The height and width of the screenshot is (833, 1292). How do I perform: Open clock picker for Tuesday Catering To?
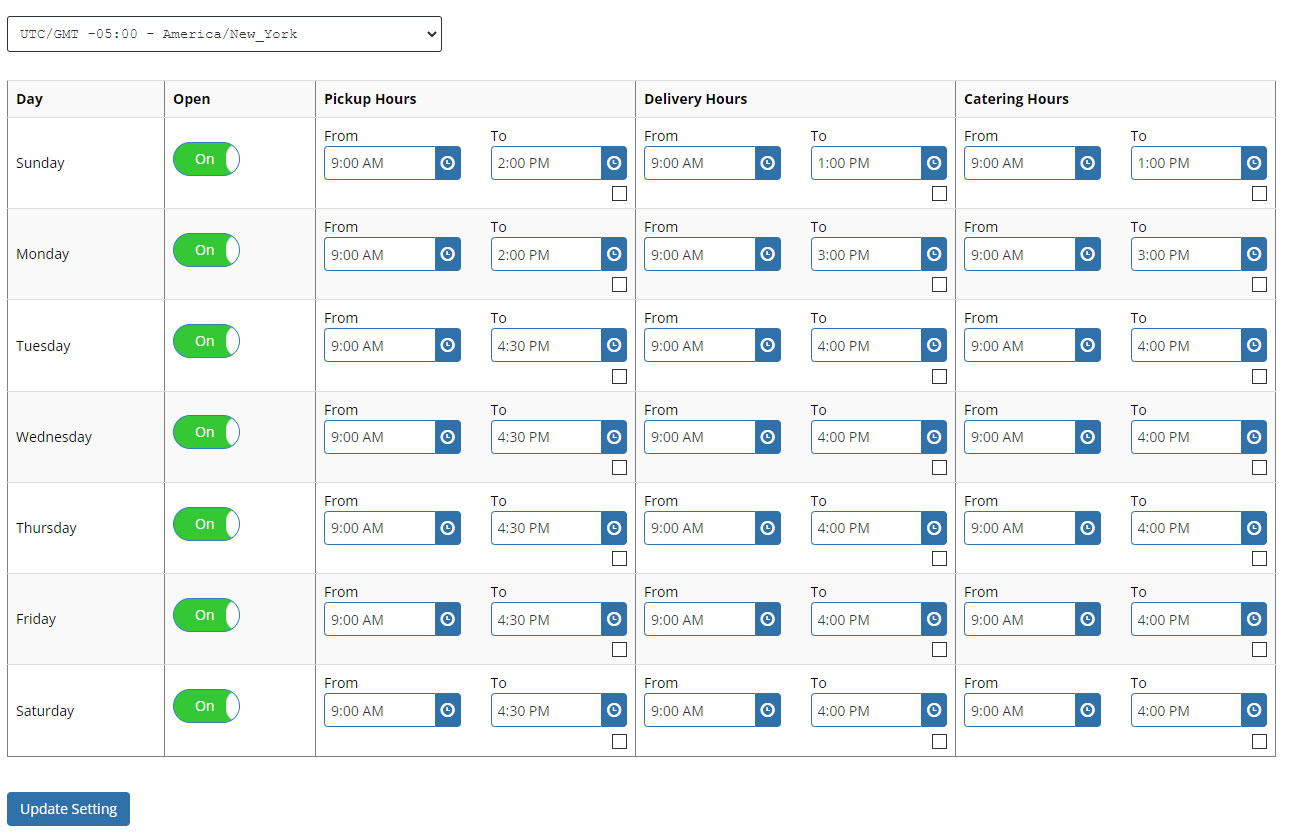(1254, 345)
